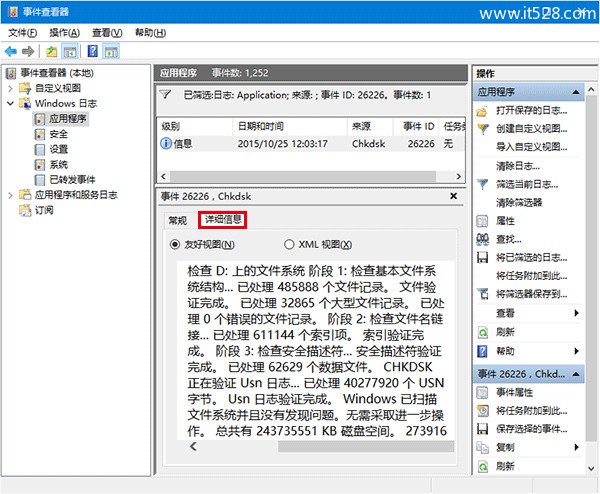Image resolution: width=600 pixels, height=494 pixels.
Task: Select the 系统 log
Action: (58, 165)
